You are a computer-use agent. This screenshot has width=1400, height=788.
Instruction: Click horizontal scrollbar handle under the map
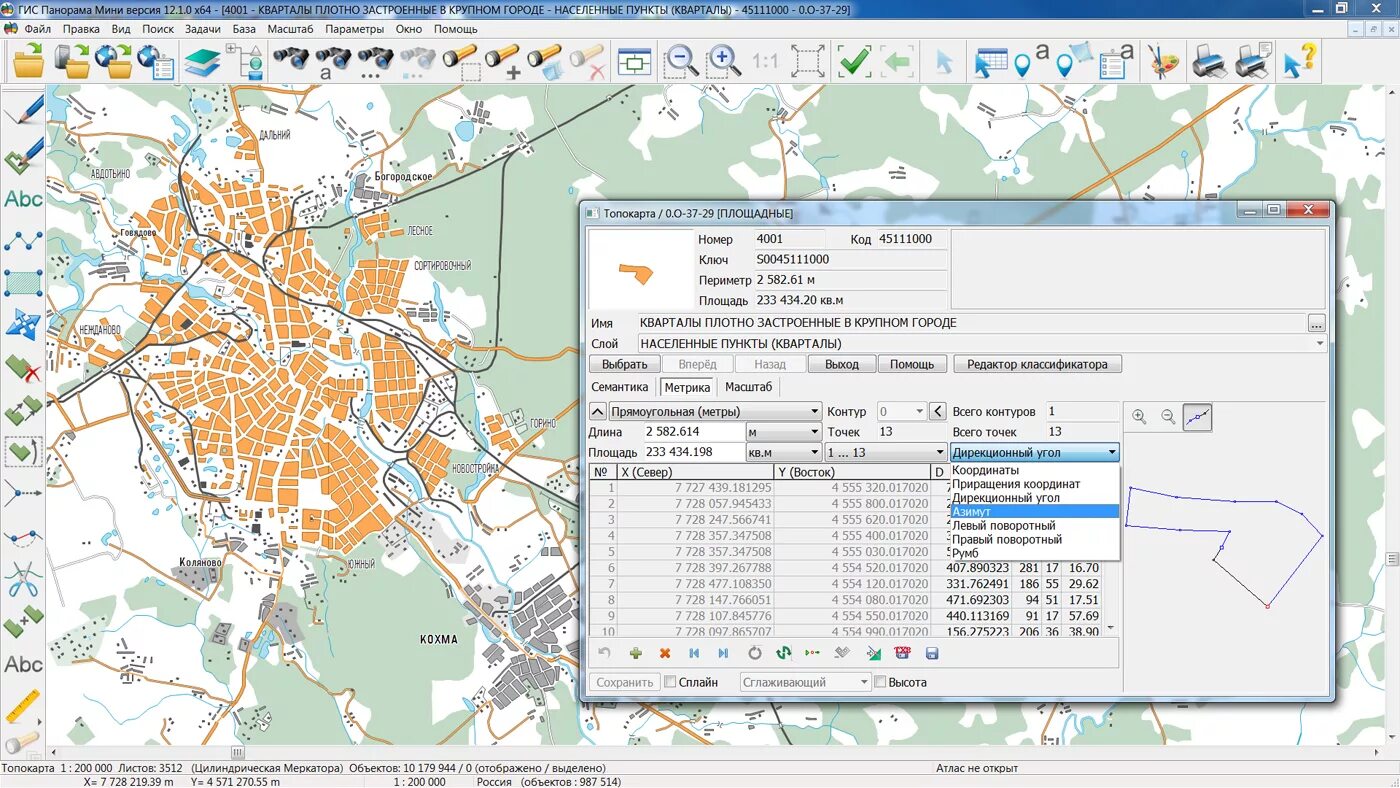tap(238, 752)
